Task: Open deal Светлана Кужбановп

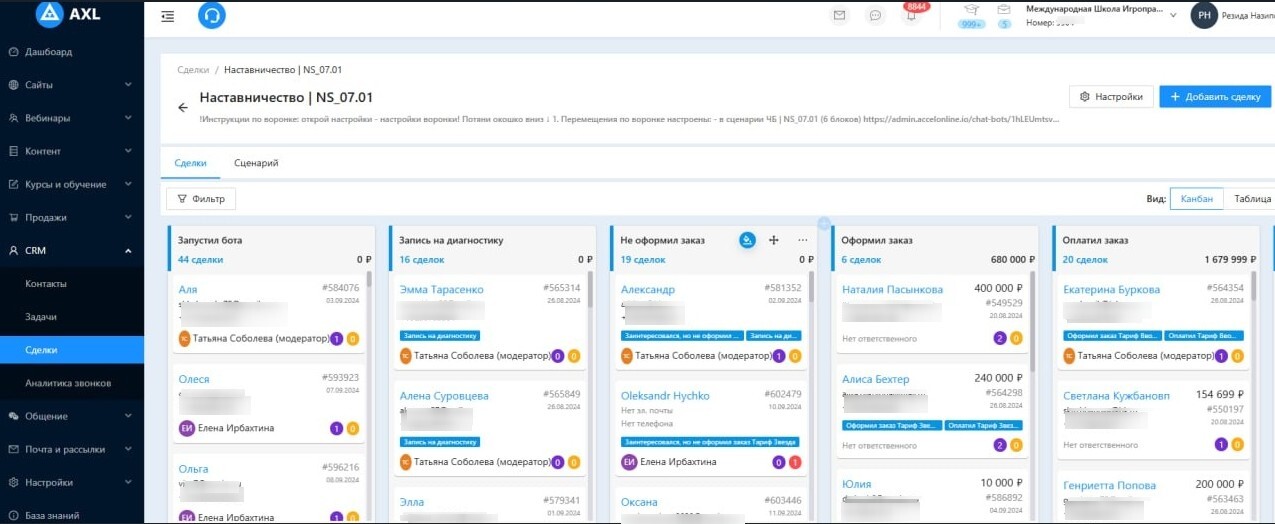Action: tap(1116, 396)
